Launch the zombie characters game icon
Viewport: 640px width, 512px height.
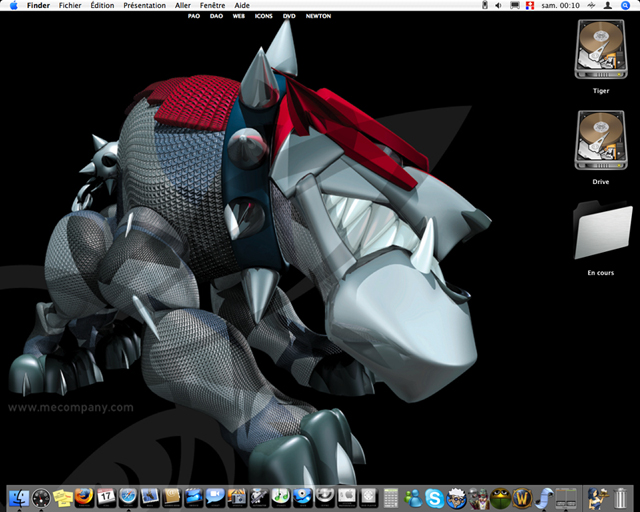coord(478,498)
